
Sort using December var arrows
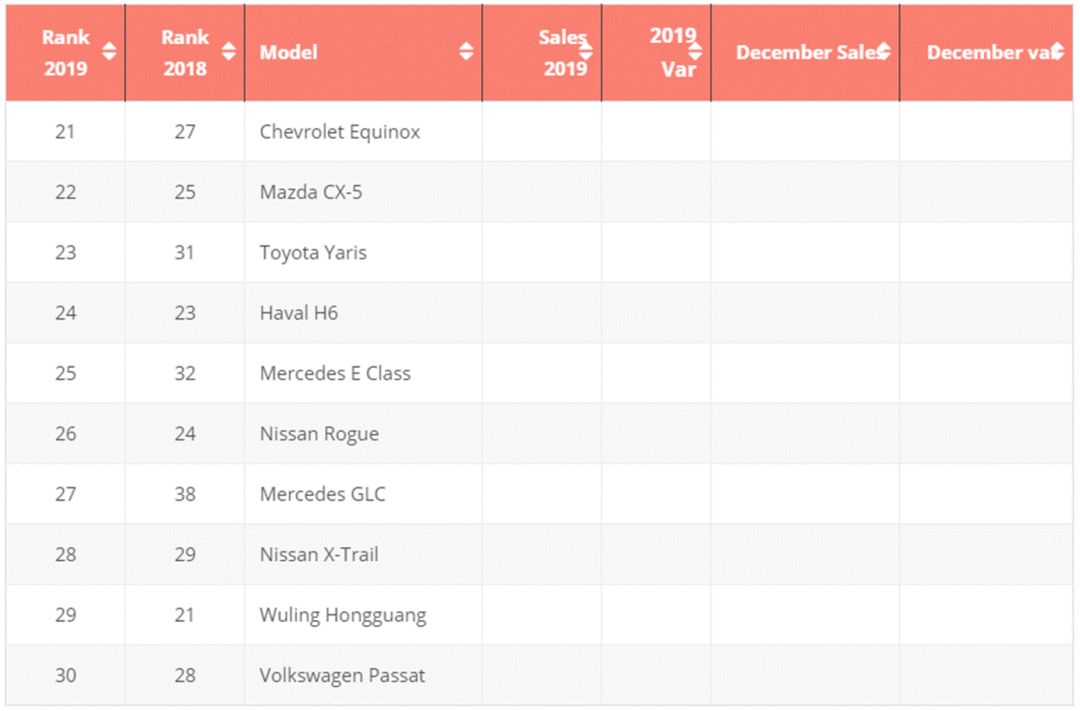pyautogui.click(x=1057, y=52)
